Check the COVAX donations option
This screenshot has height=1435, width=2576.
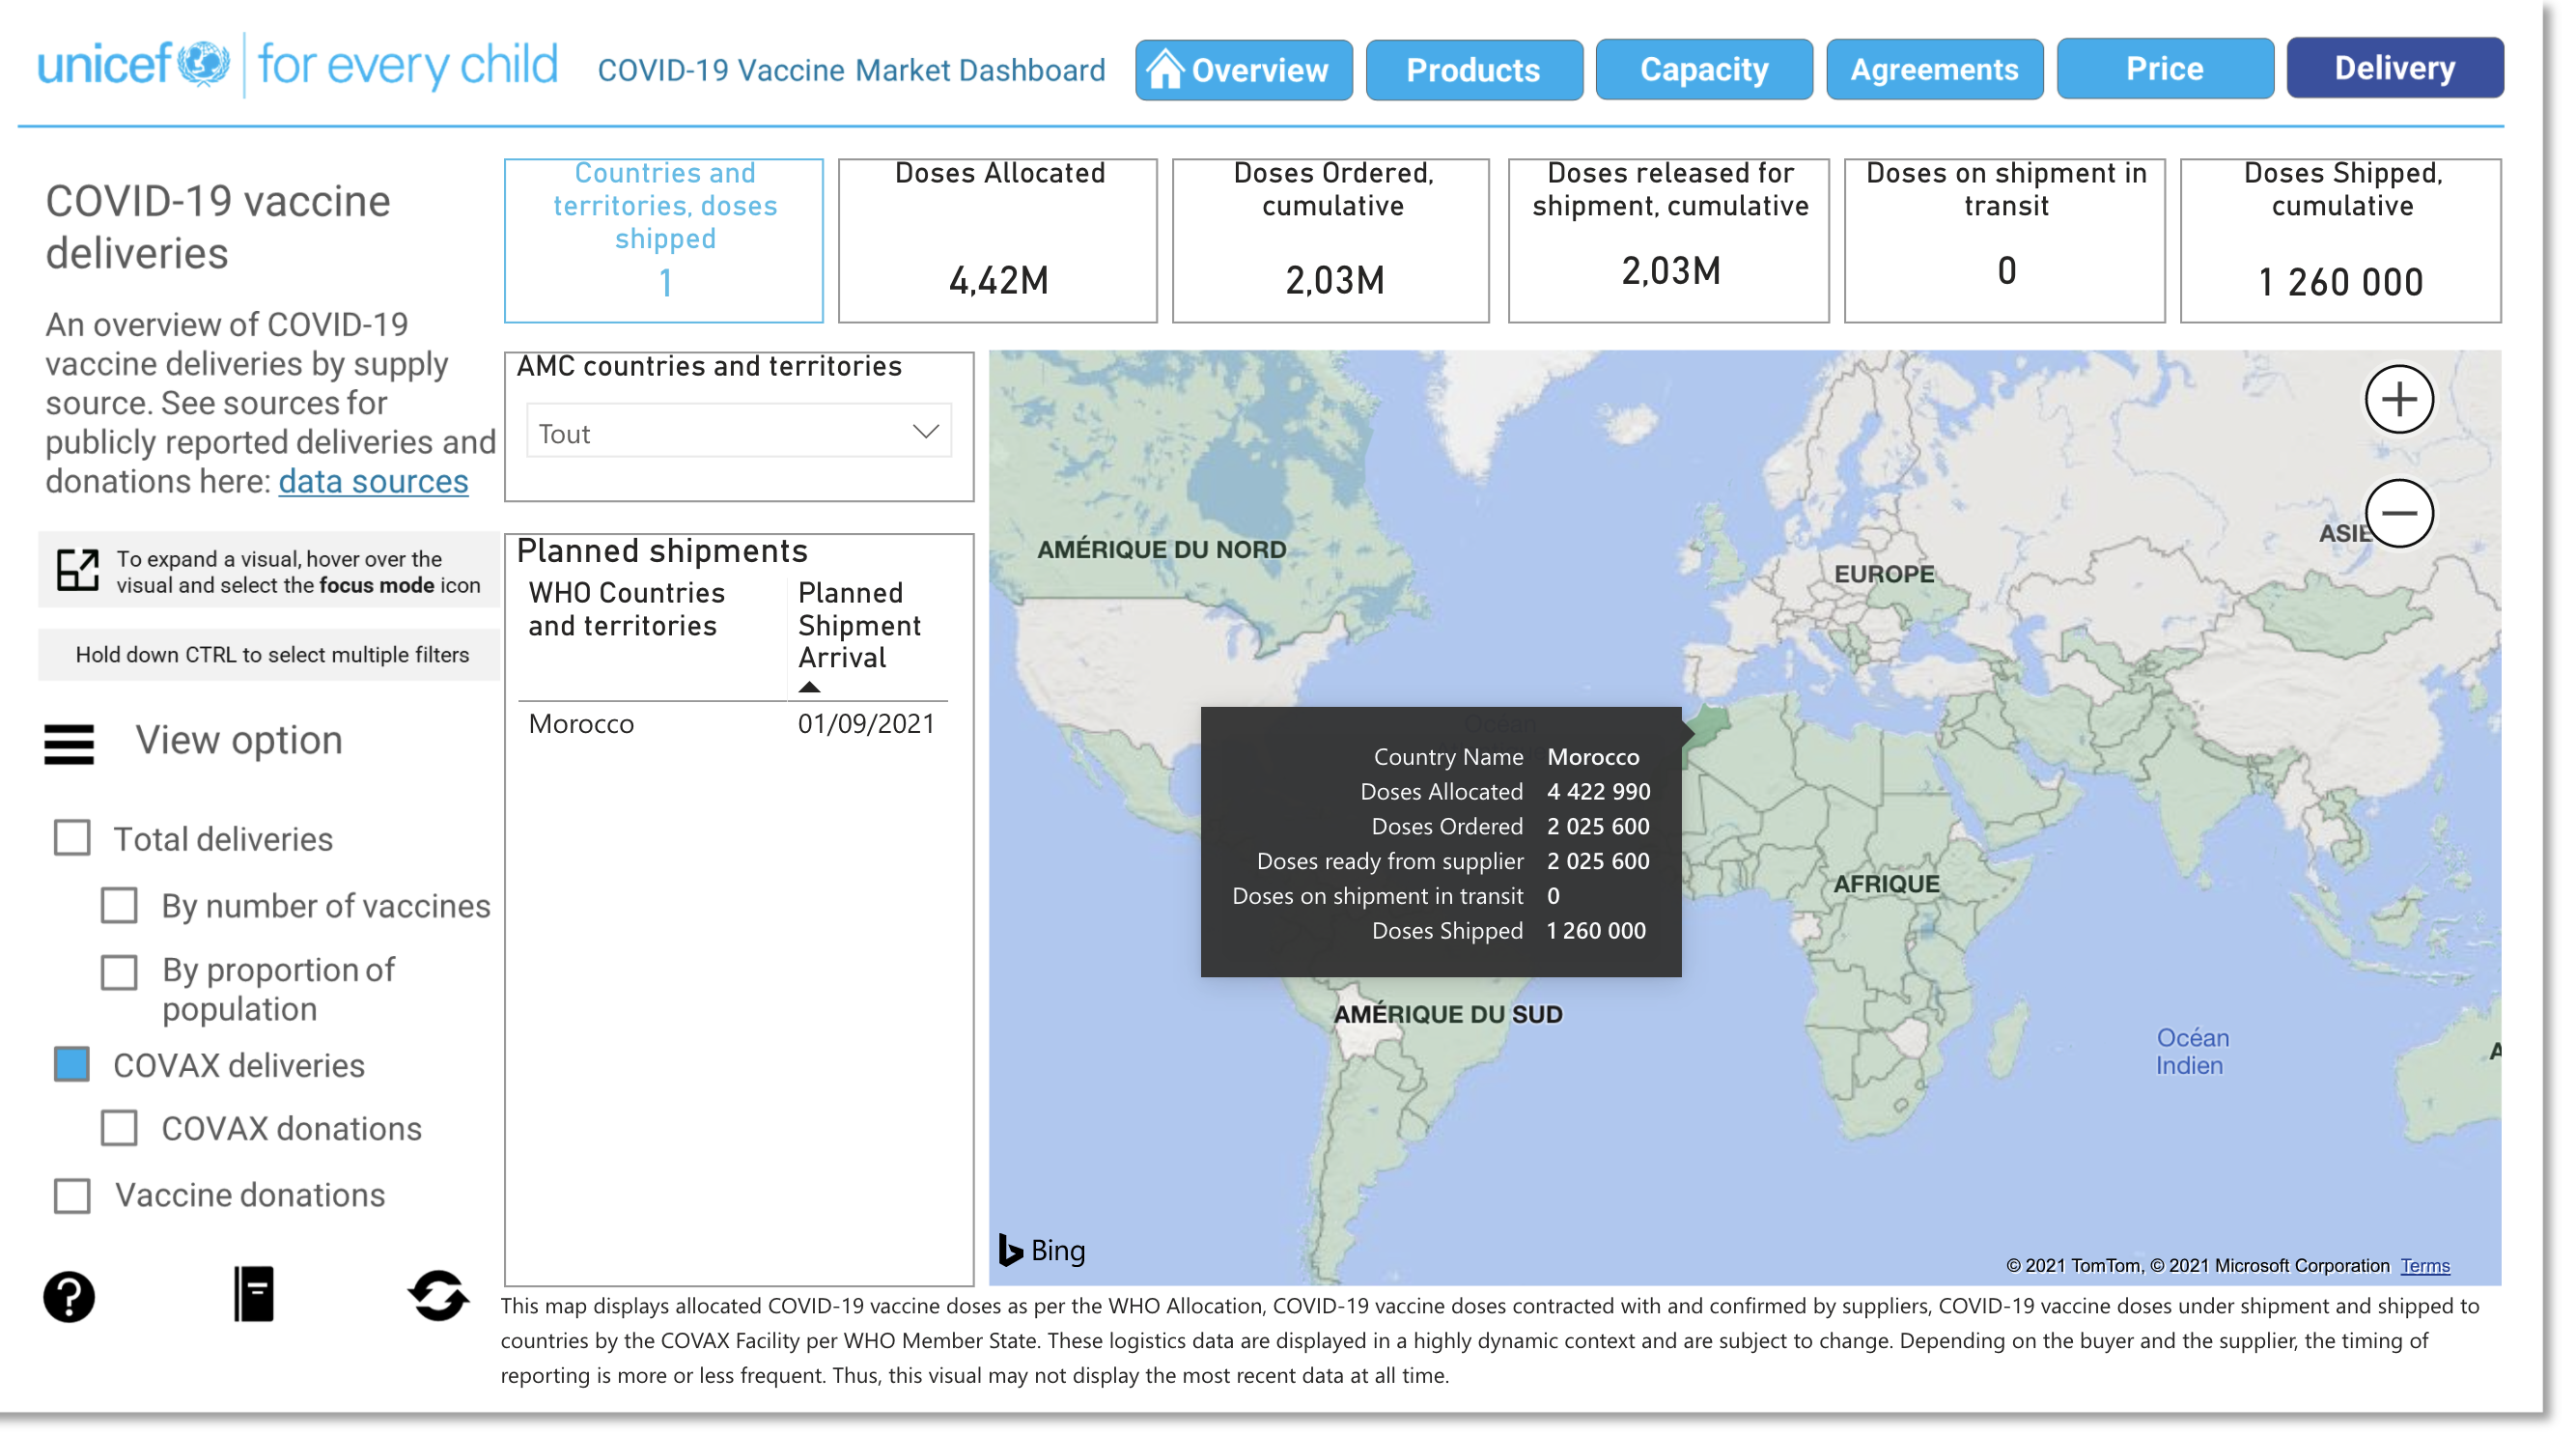click(x=120, y=1128)
